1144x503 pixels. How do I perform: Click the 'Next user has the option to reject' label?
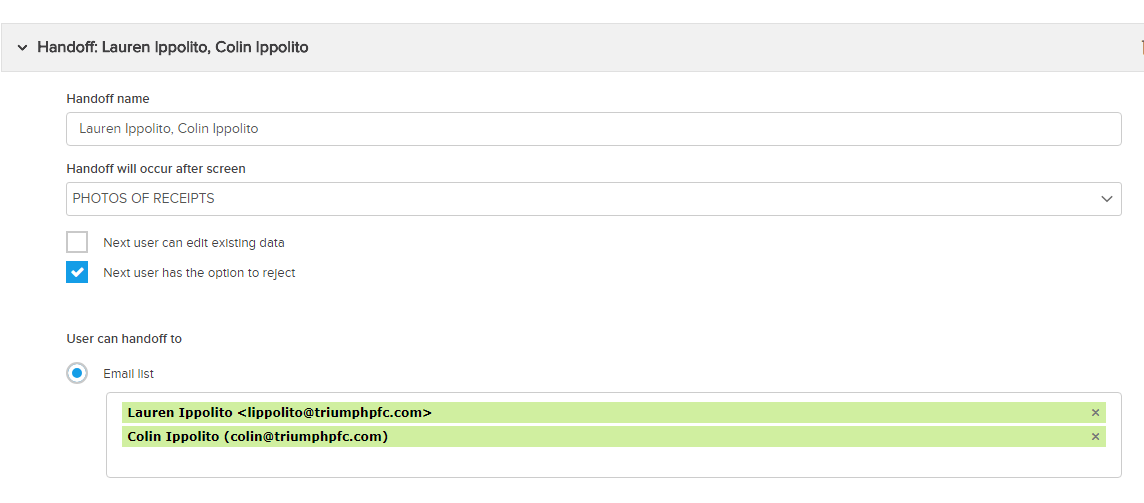(x=199, y=273)
